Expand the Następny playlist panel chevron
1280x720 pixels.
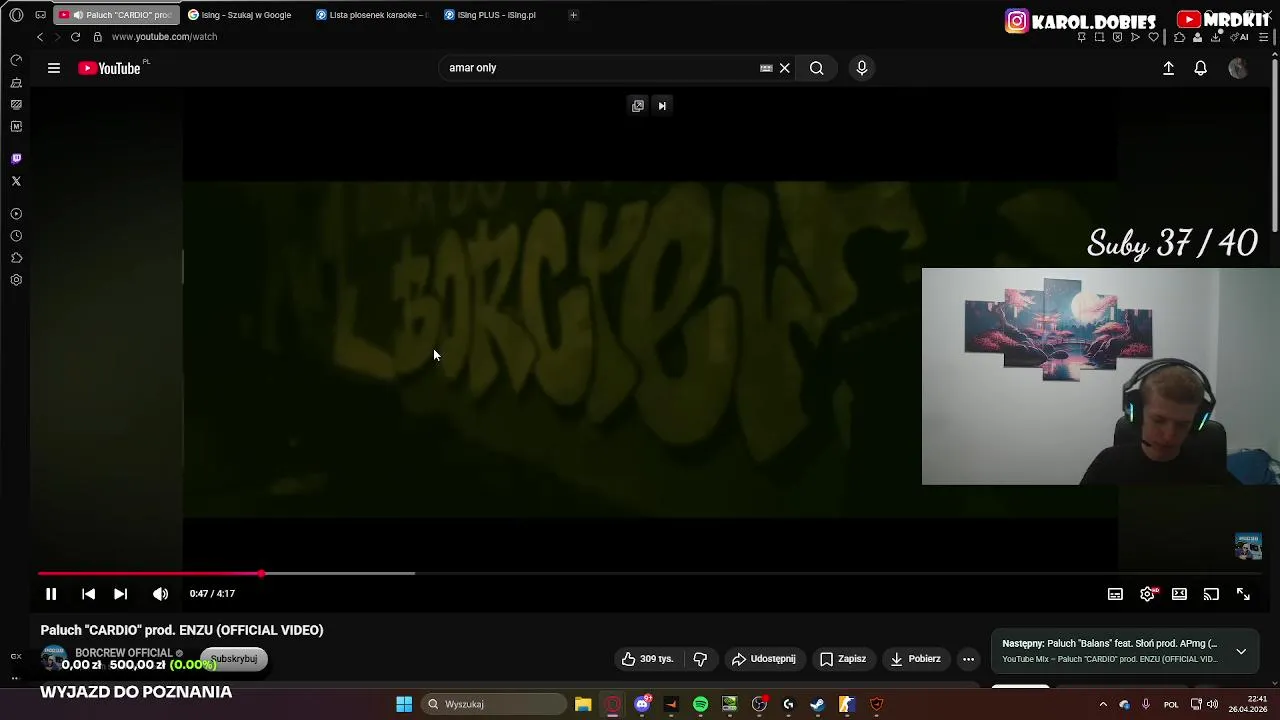(1241, 651)
